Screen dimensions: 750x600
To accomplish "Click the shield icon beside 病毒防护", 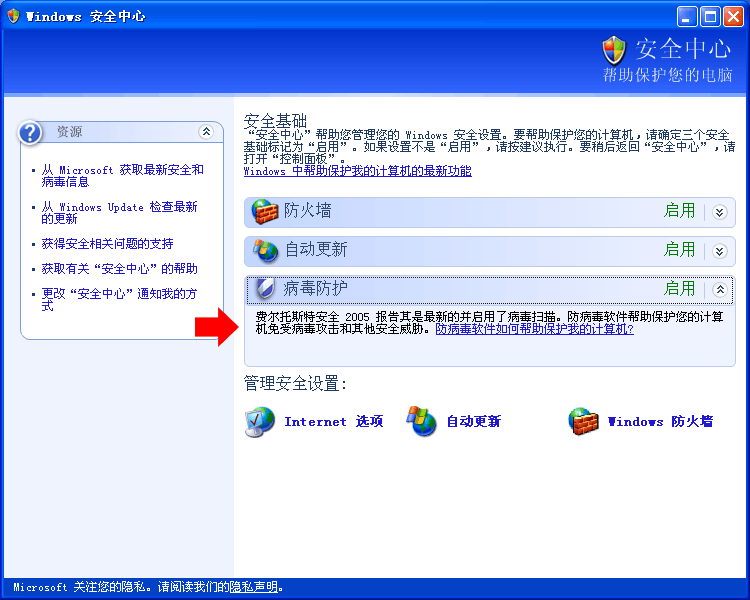I will pyautogui.click(x=265, y=289).
